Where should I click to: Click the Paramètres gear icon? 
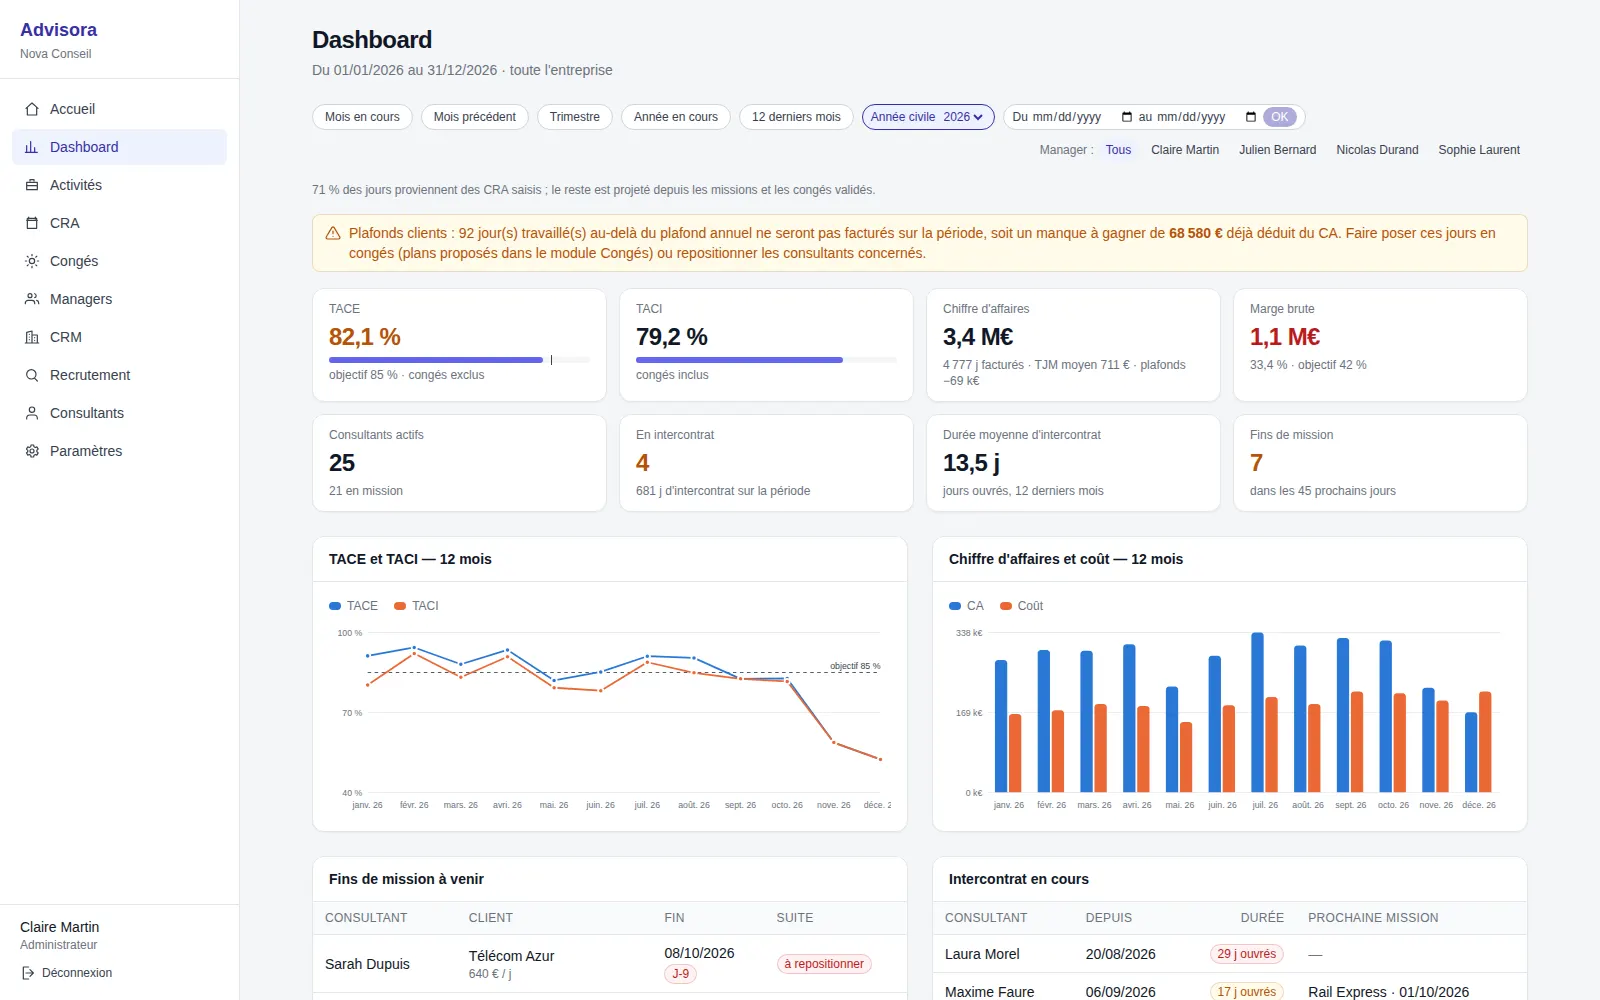click(32, 451)
